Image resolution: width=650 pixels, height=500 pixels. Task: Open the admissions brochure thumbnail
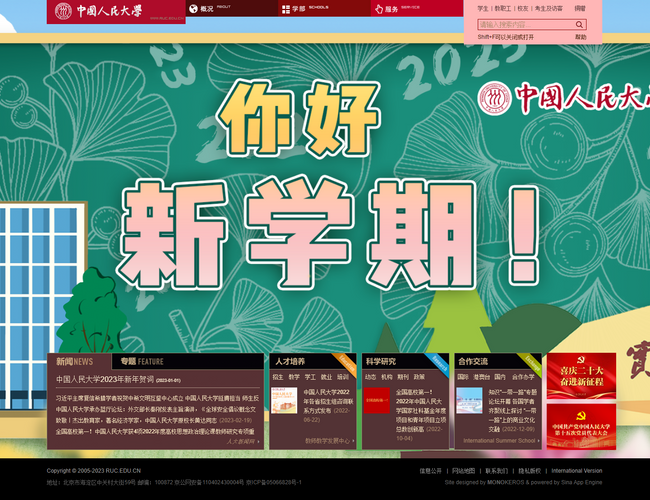point(284,400)
